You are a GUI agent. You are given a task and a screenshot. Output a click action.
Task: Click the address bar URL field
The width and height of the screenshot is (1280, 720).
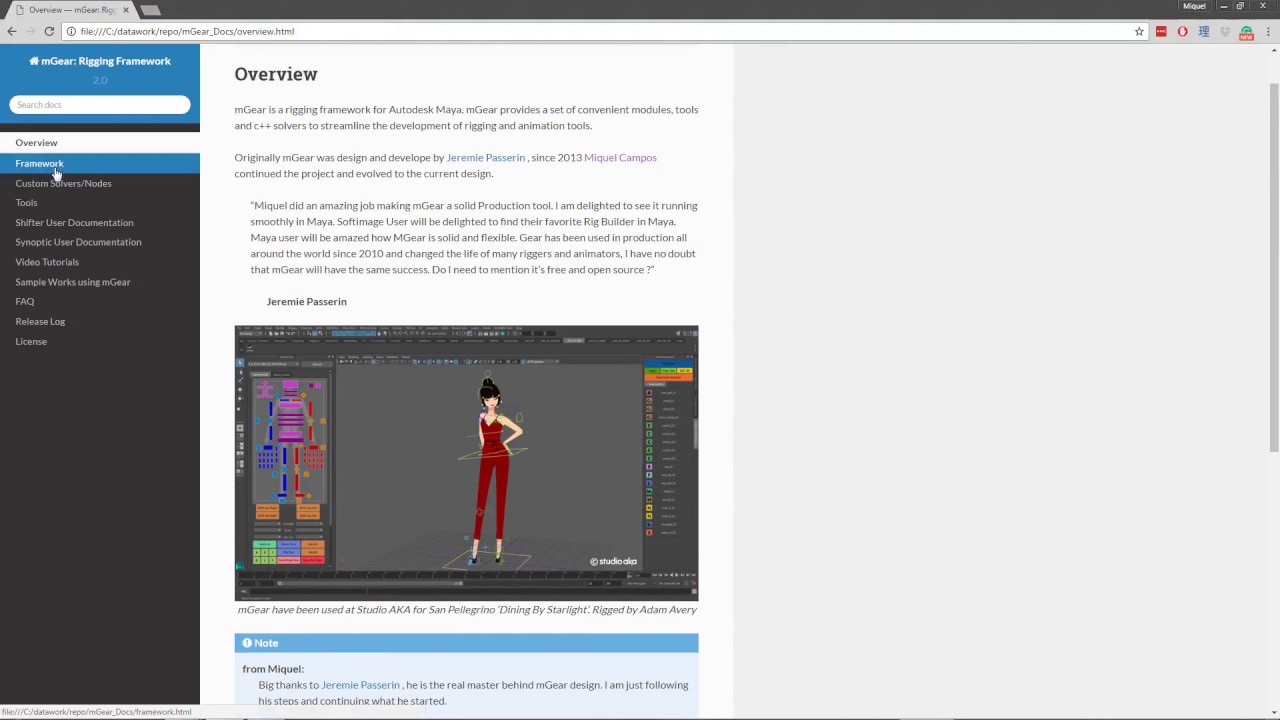[x=604, y=31]
